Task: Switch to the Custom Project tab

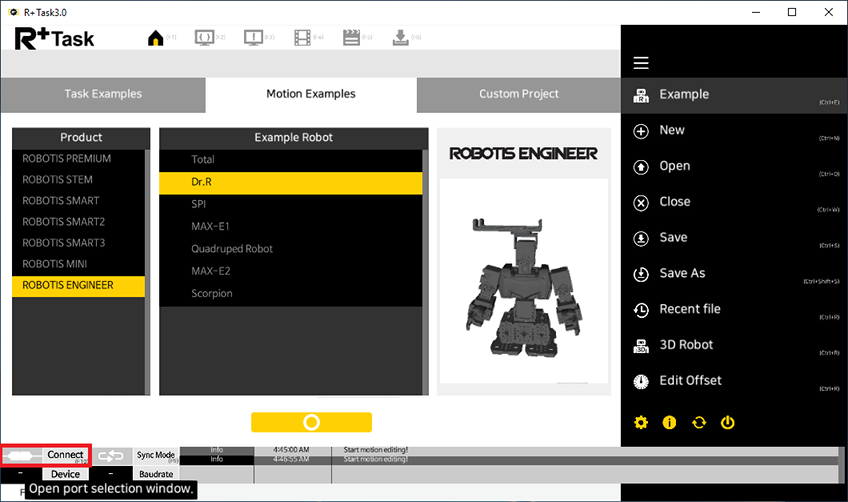Action: tap(518, 94)
